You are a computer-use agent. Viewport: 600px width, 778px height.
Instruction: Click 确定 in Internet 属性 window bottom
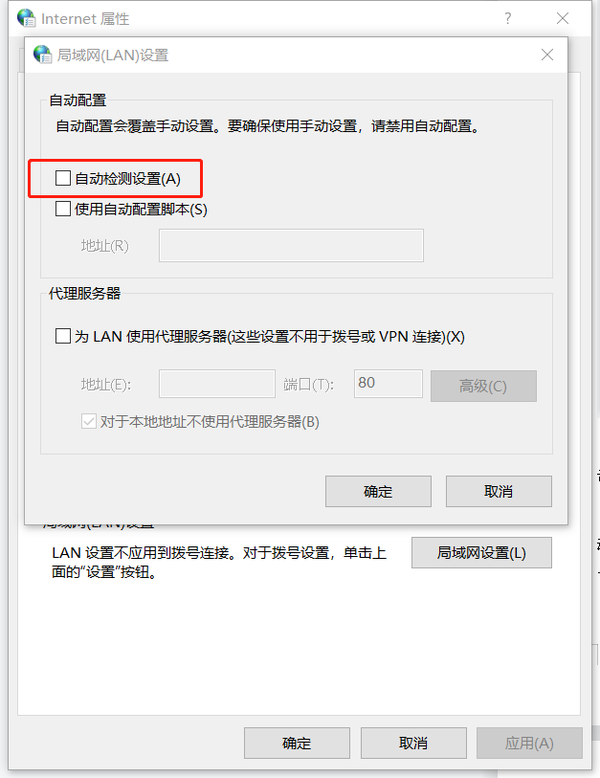tap(297, 743)
